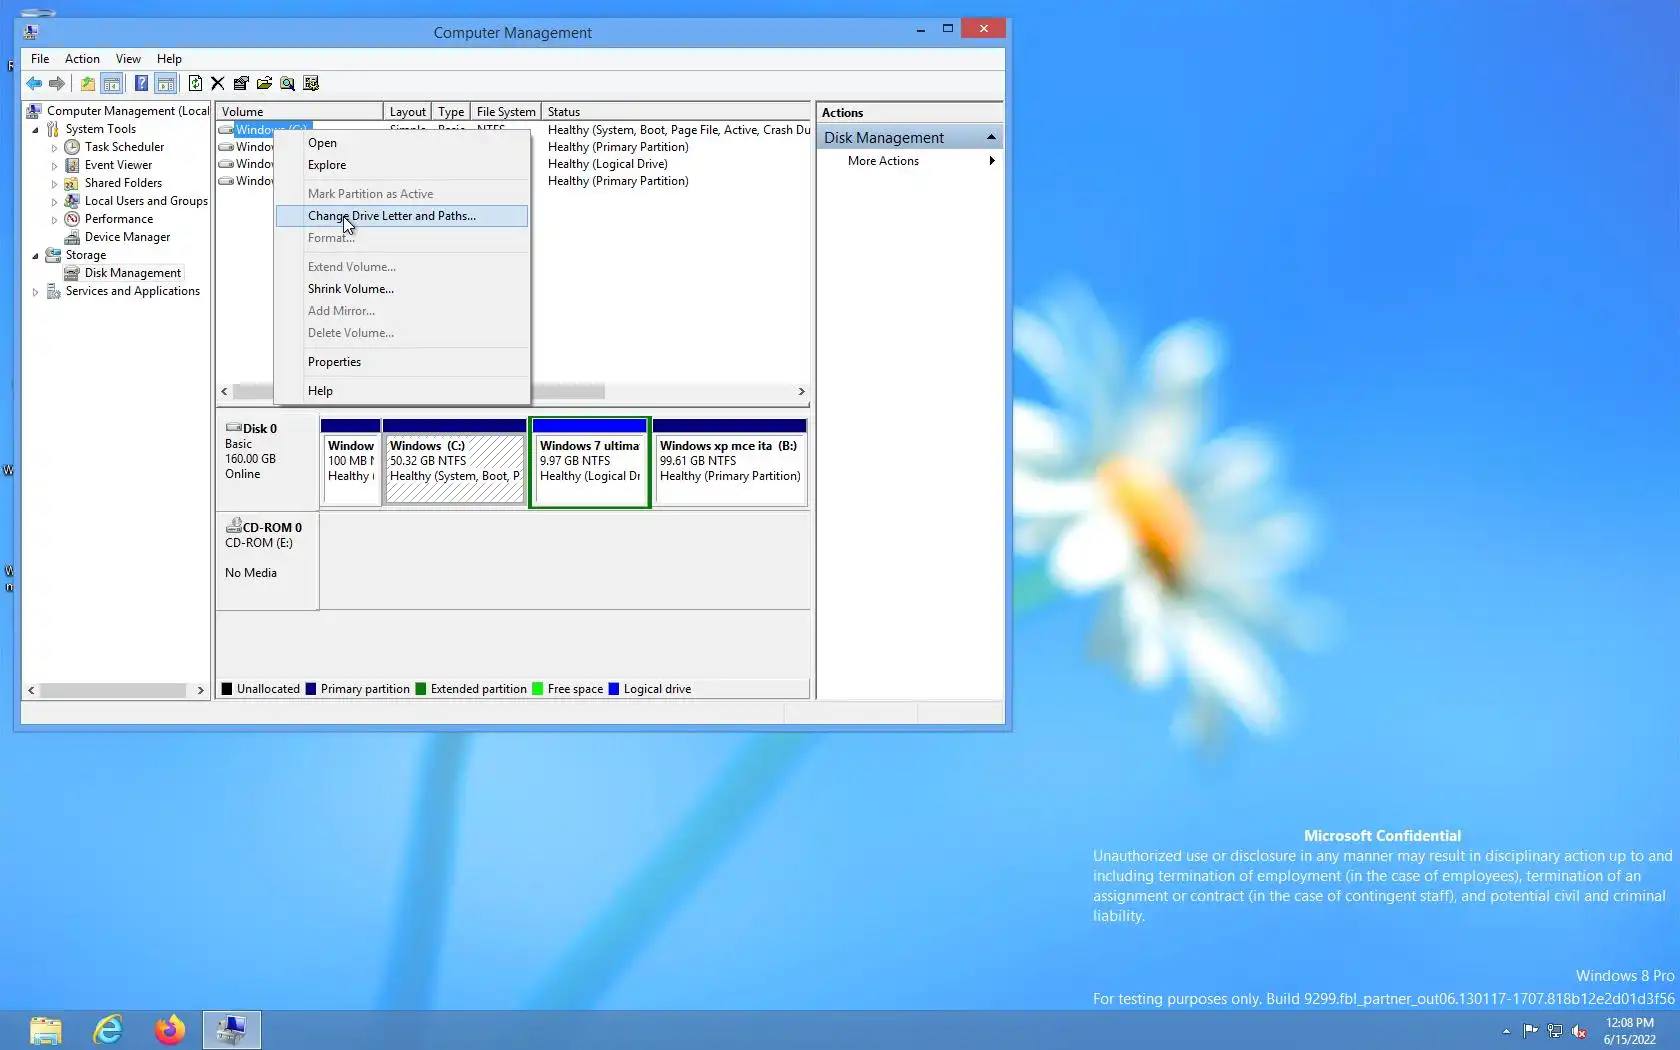Select the Windows (C:) 50.32 GB partition block
Viewport: 1680px width, 1050px height.
pyautogui.click(x=455, y=463)
